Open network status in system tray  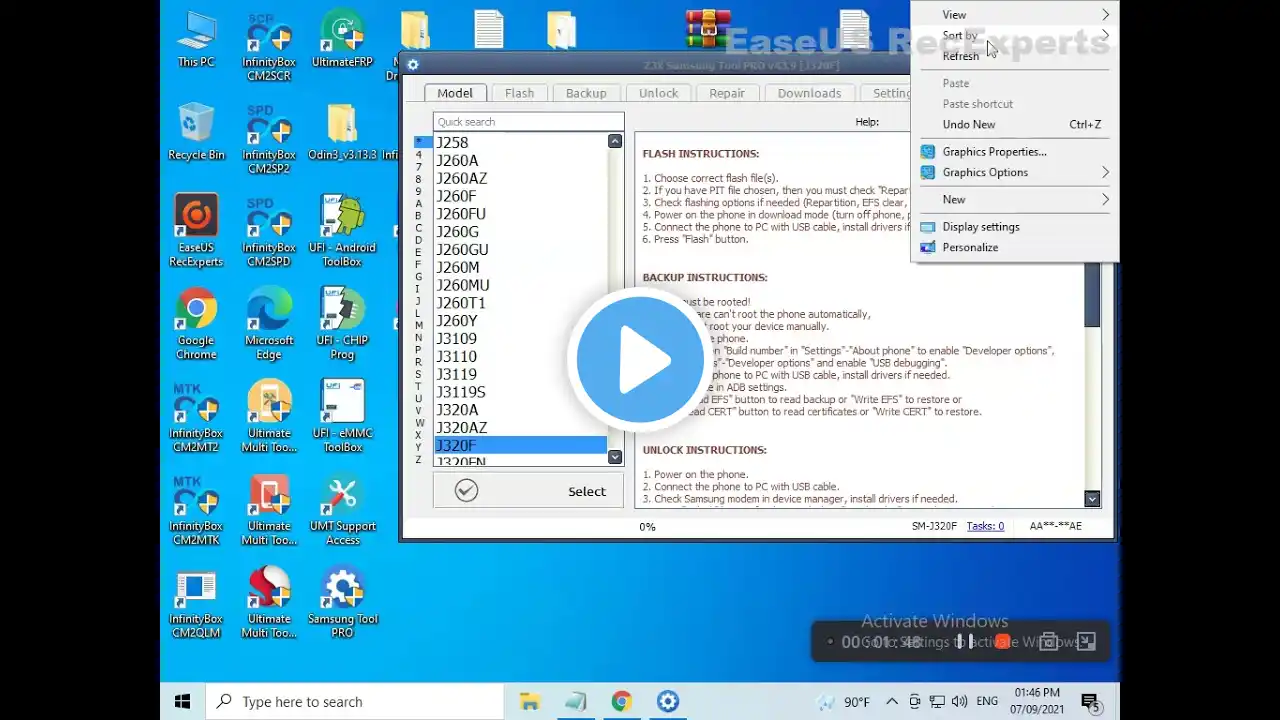[937, 702]
